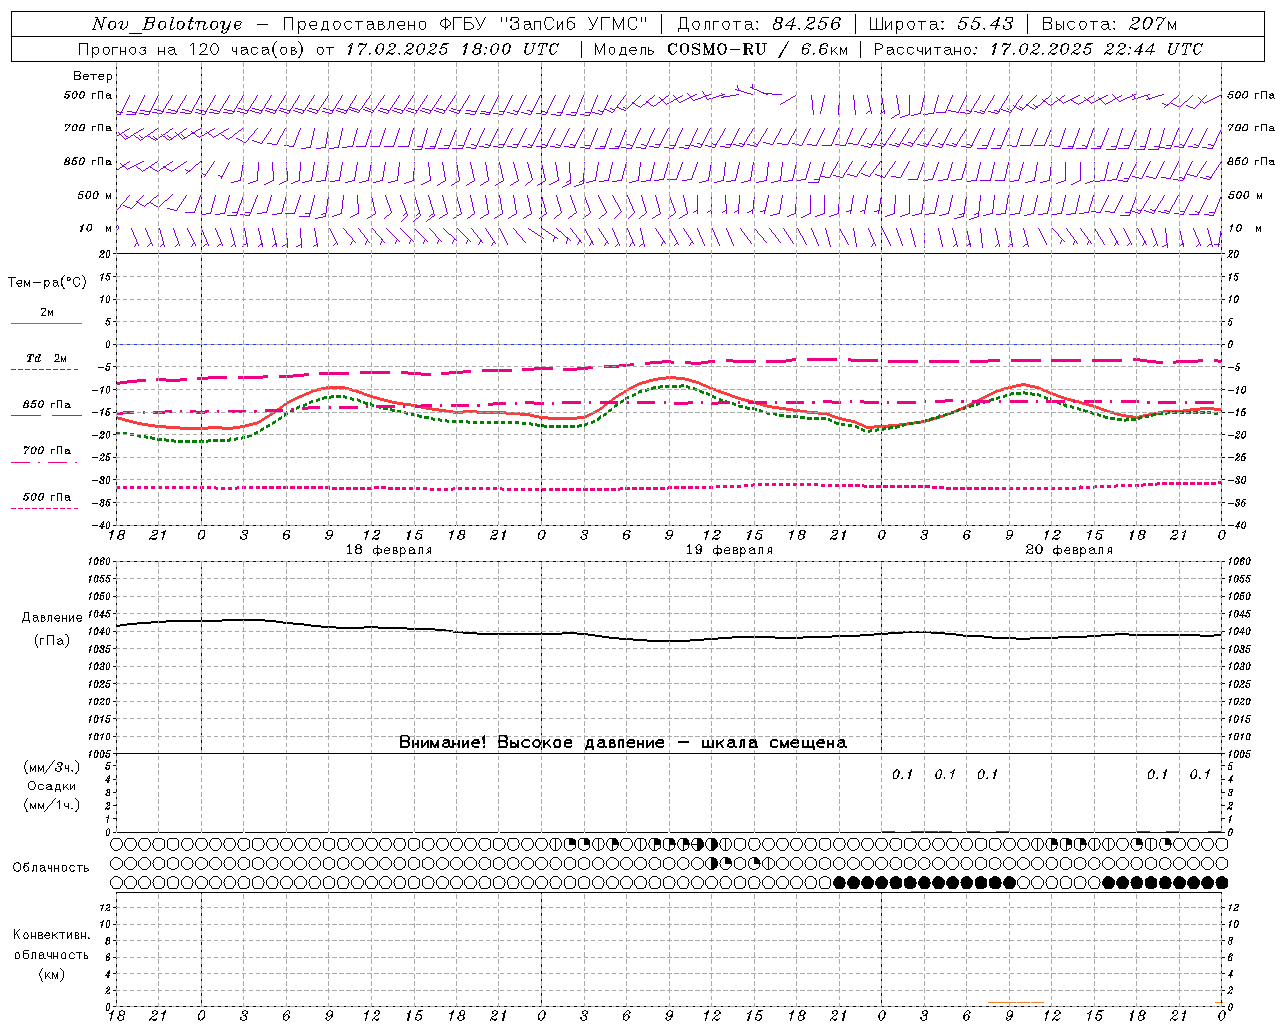The height and width of the screenshot is (1024, 1280).
Task: Click the orange convective cloud segment on 20 февраля
Action: tap(1015, 1002)
